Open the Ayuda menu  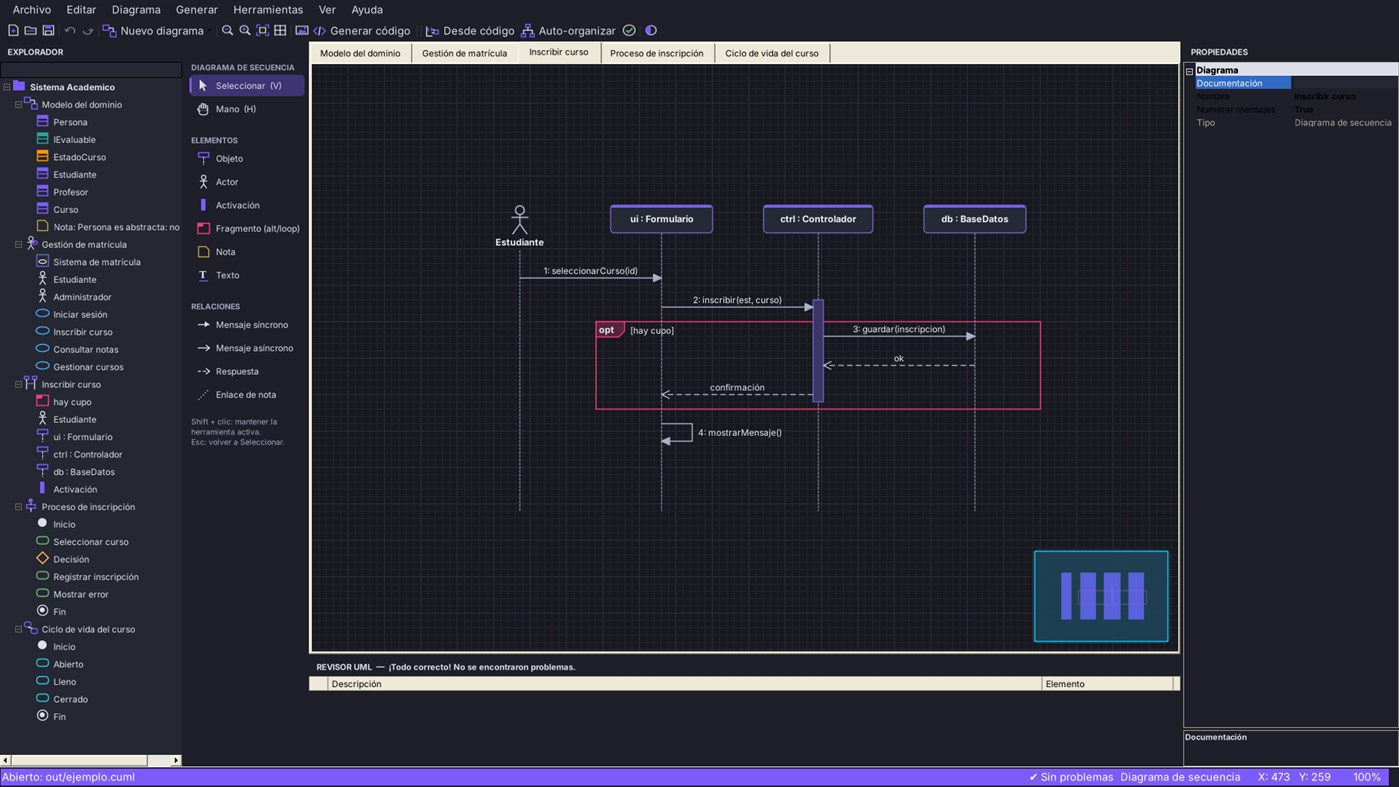(367, 10)
